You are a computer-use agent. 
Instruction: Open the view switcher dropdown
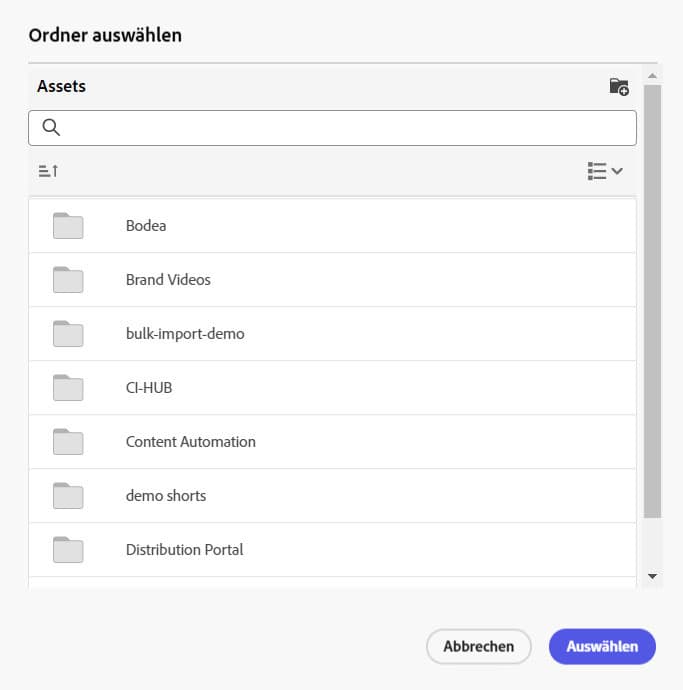(605, 171)
